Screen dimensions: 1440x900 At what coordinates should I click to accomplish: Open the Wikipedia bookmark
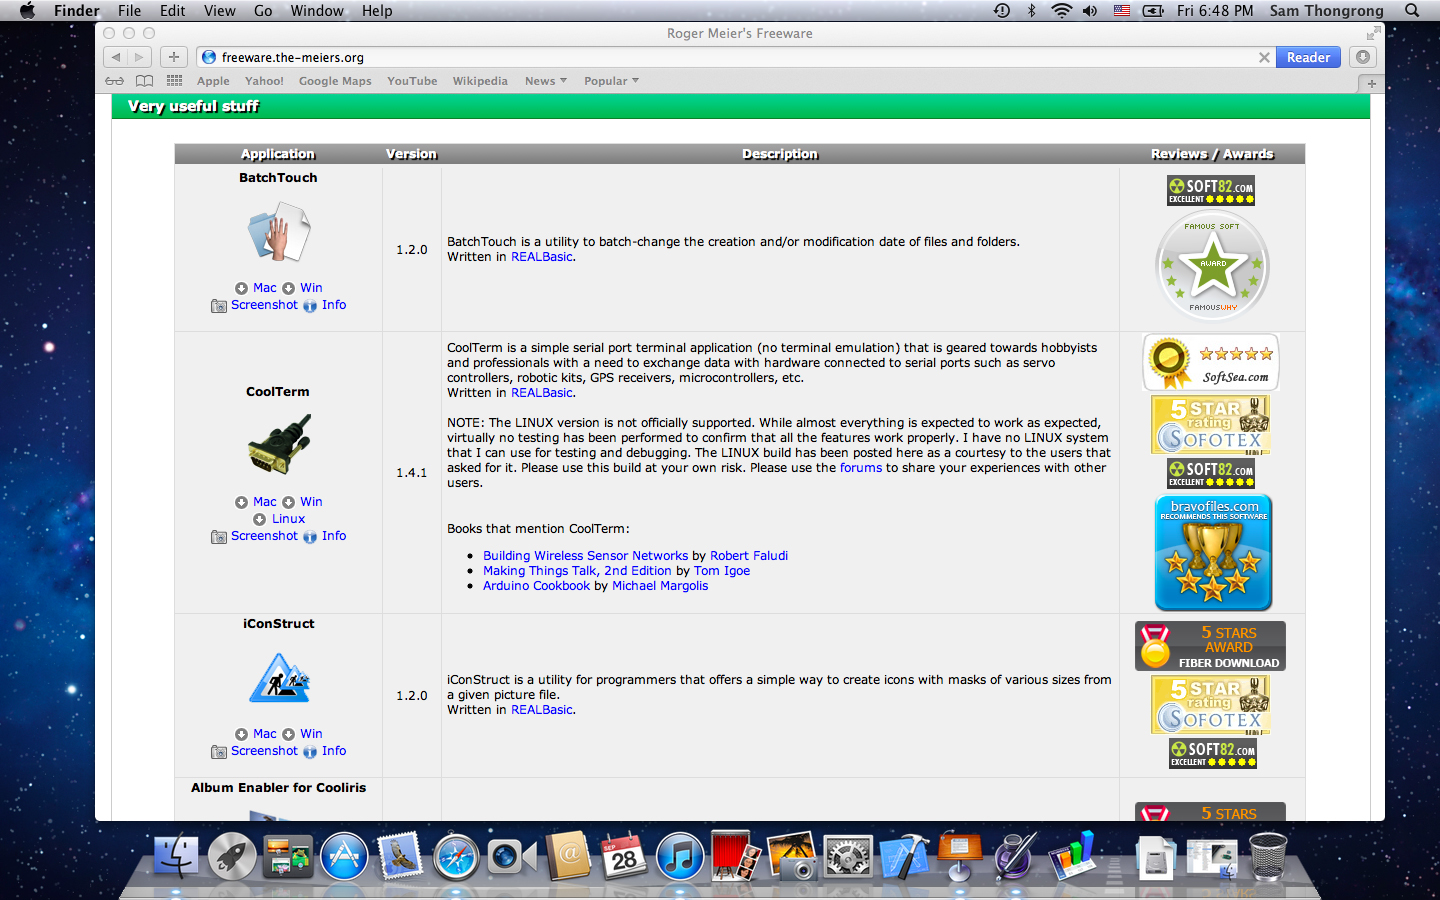tap(480, 81)
